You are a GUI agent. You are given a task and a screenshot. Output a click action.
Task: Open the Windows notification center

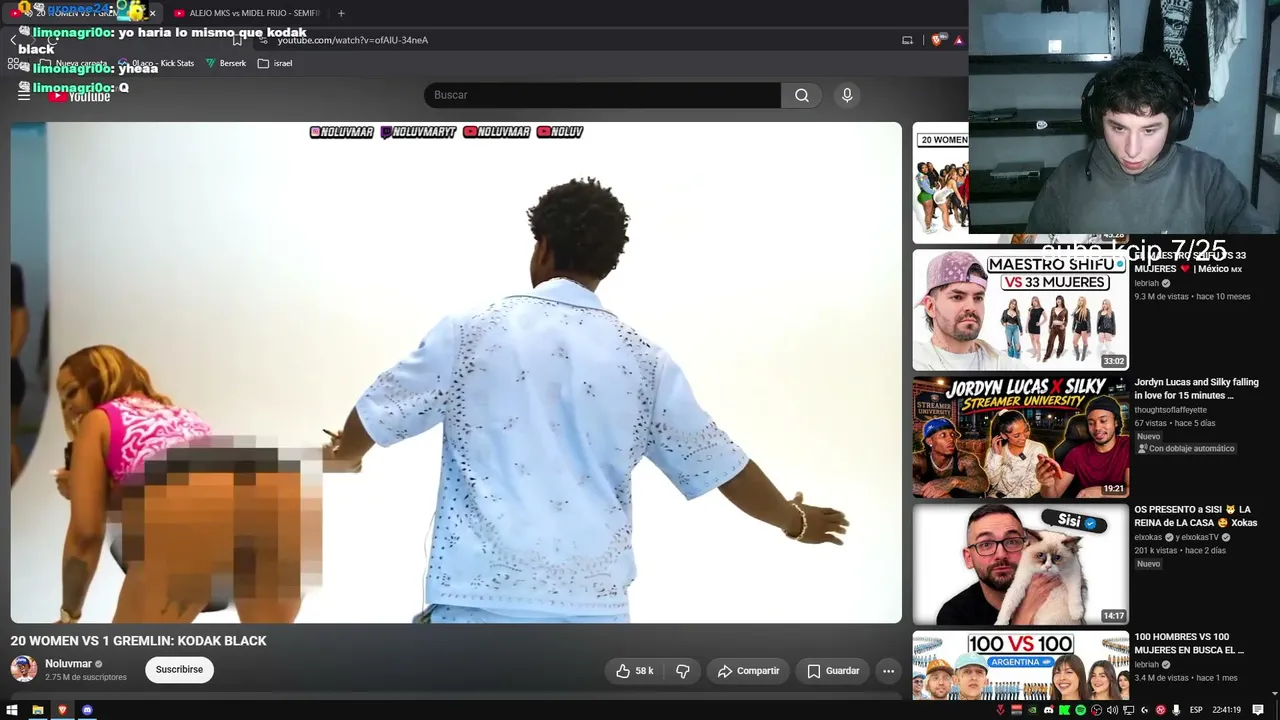1258,710
